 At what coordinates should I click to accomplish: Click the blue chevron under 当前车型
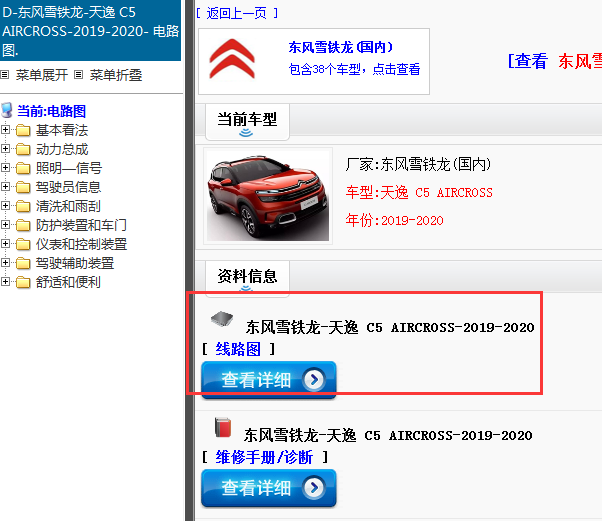[x=246, y=133]
